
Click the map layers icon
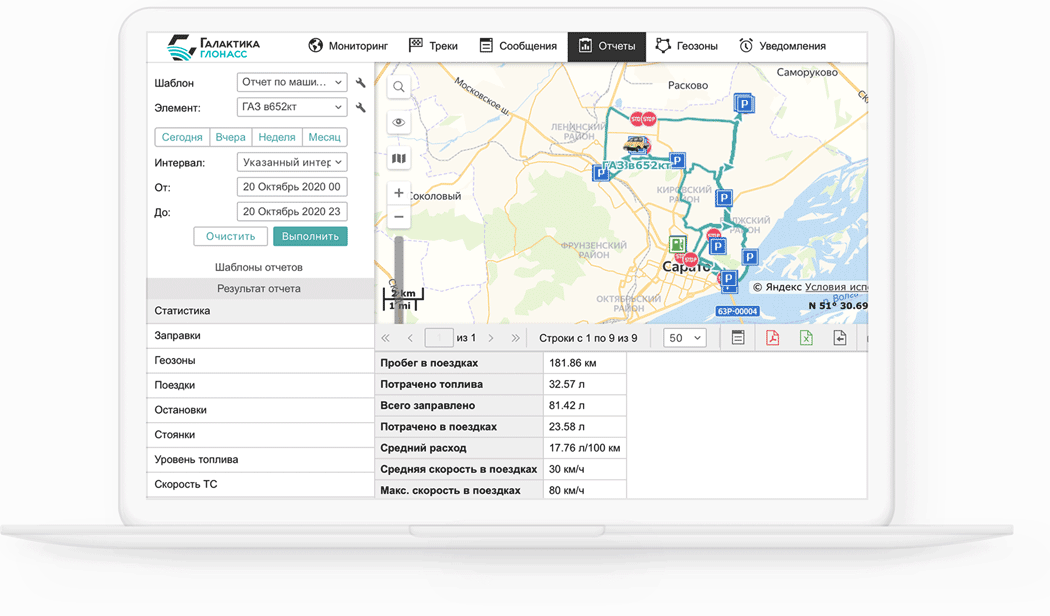tap(398, 159)
